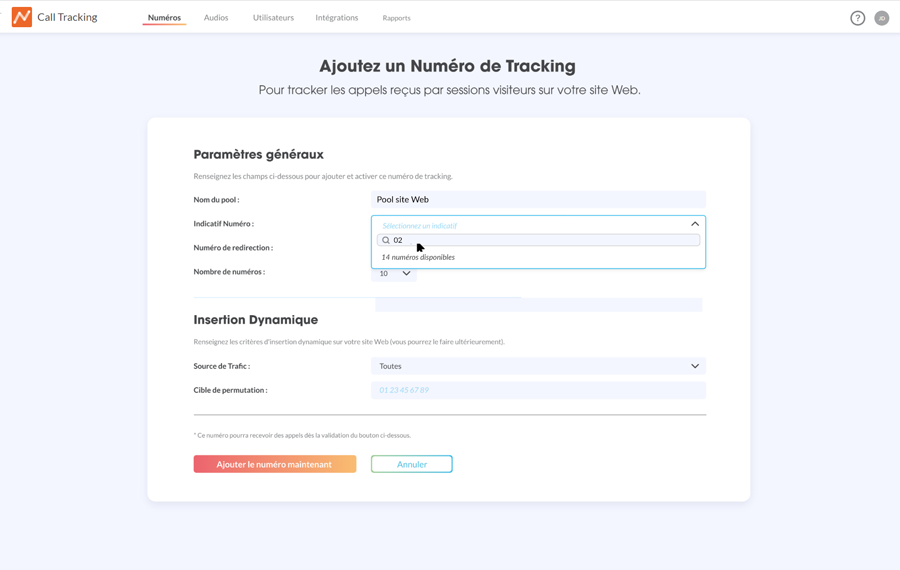Screen dimensions: 900x570
Task: Click the "Sélectionnez un indicatif" placeholder
Action: 420,225
